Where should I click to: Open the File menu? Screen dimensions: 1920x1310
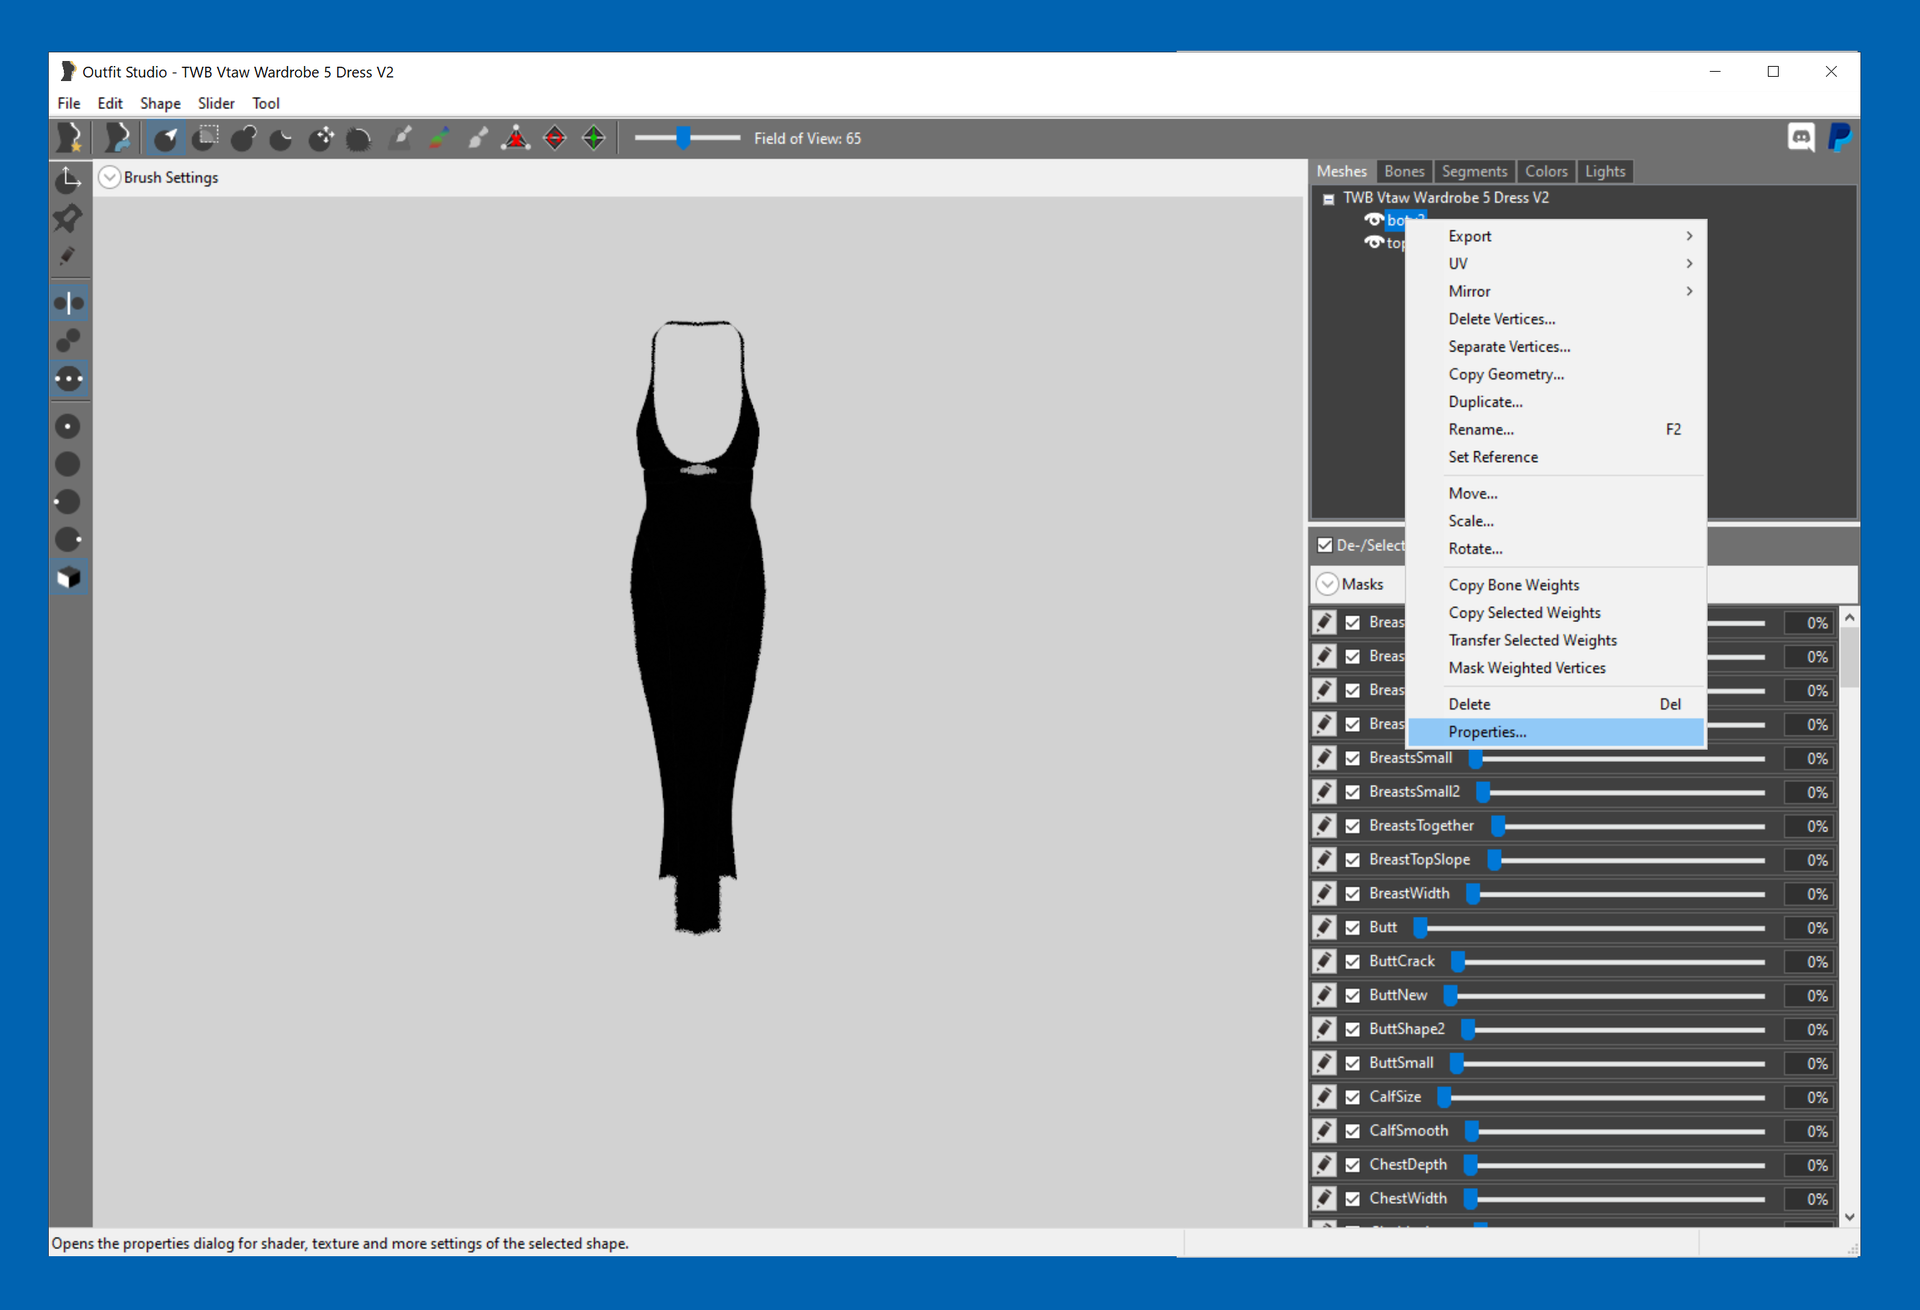pyautogui.click(x=69, y=103)
